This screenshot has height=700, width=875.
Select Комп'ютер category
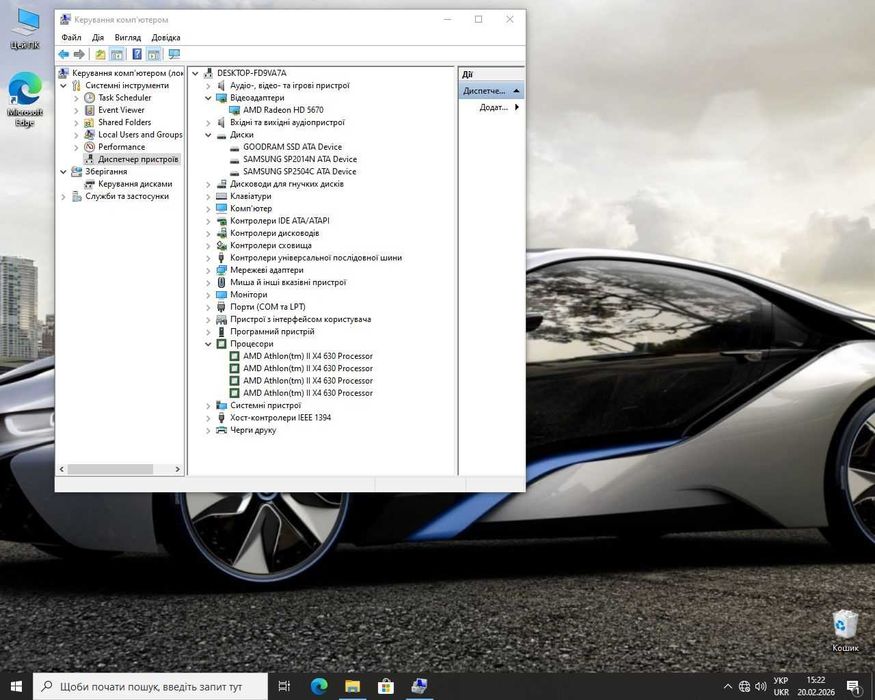[x=251, y=208]
